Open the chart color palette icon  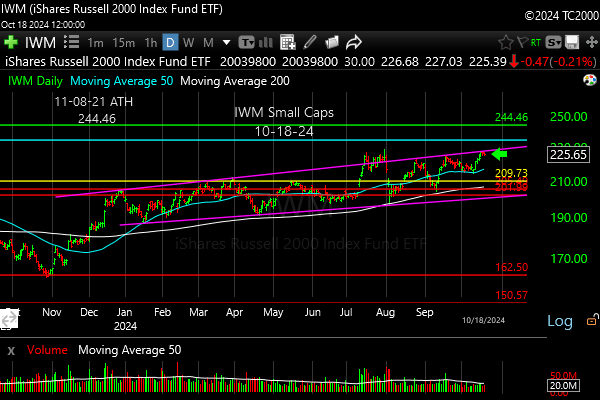point(590,80)
